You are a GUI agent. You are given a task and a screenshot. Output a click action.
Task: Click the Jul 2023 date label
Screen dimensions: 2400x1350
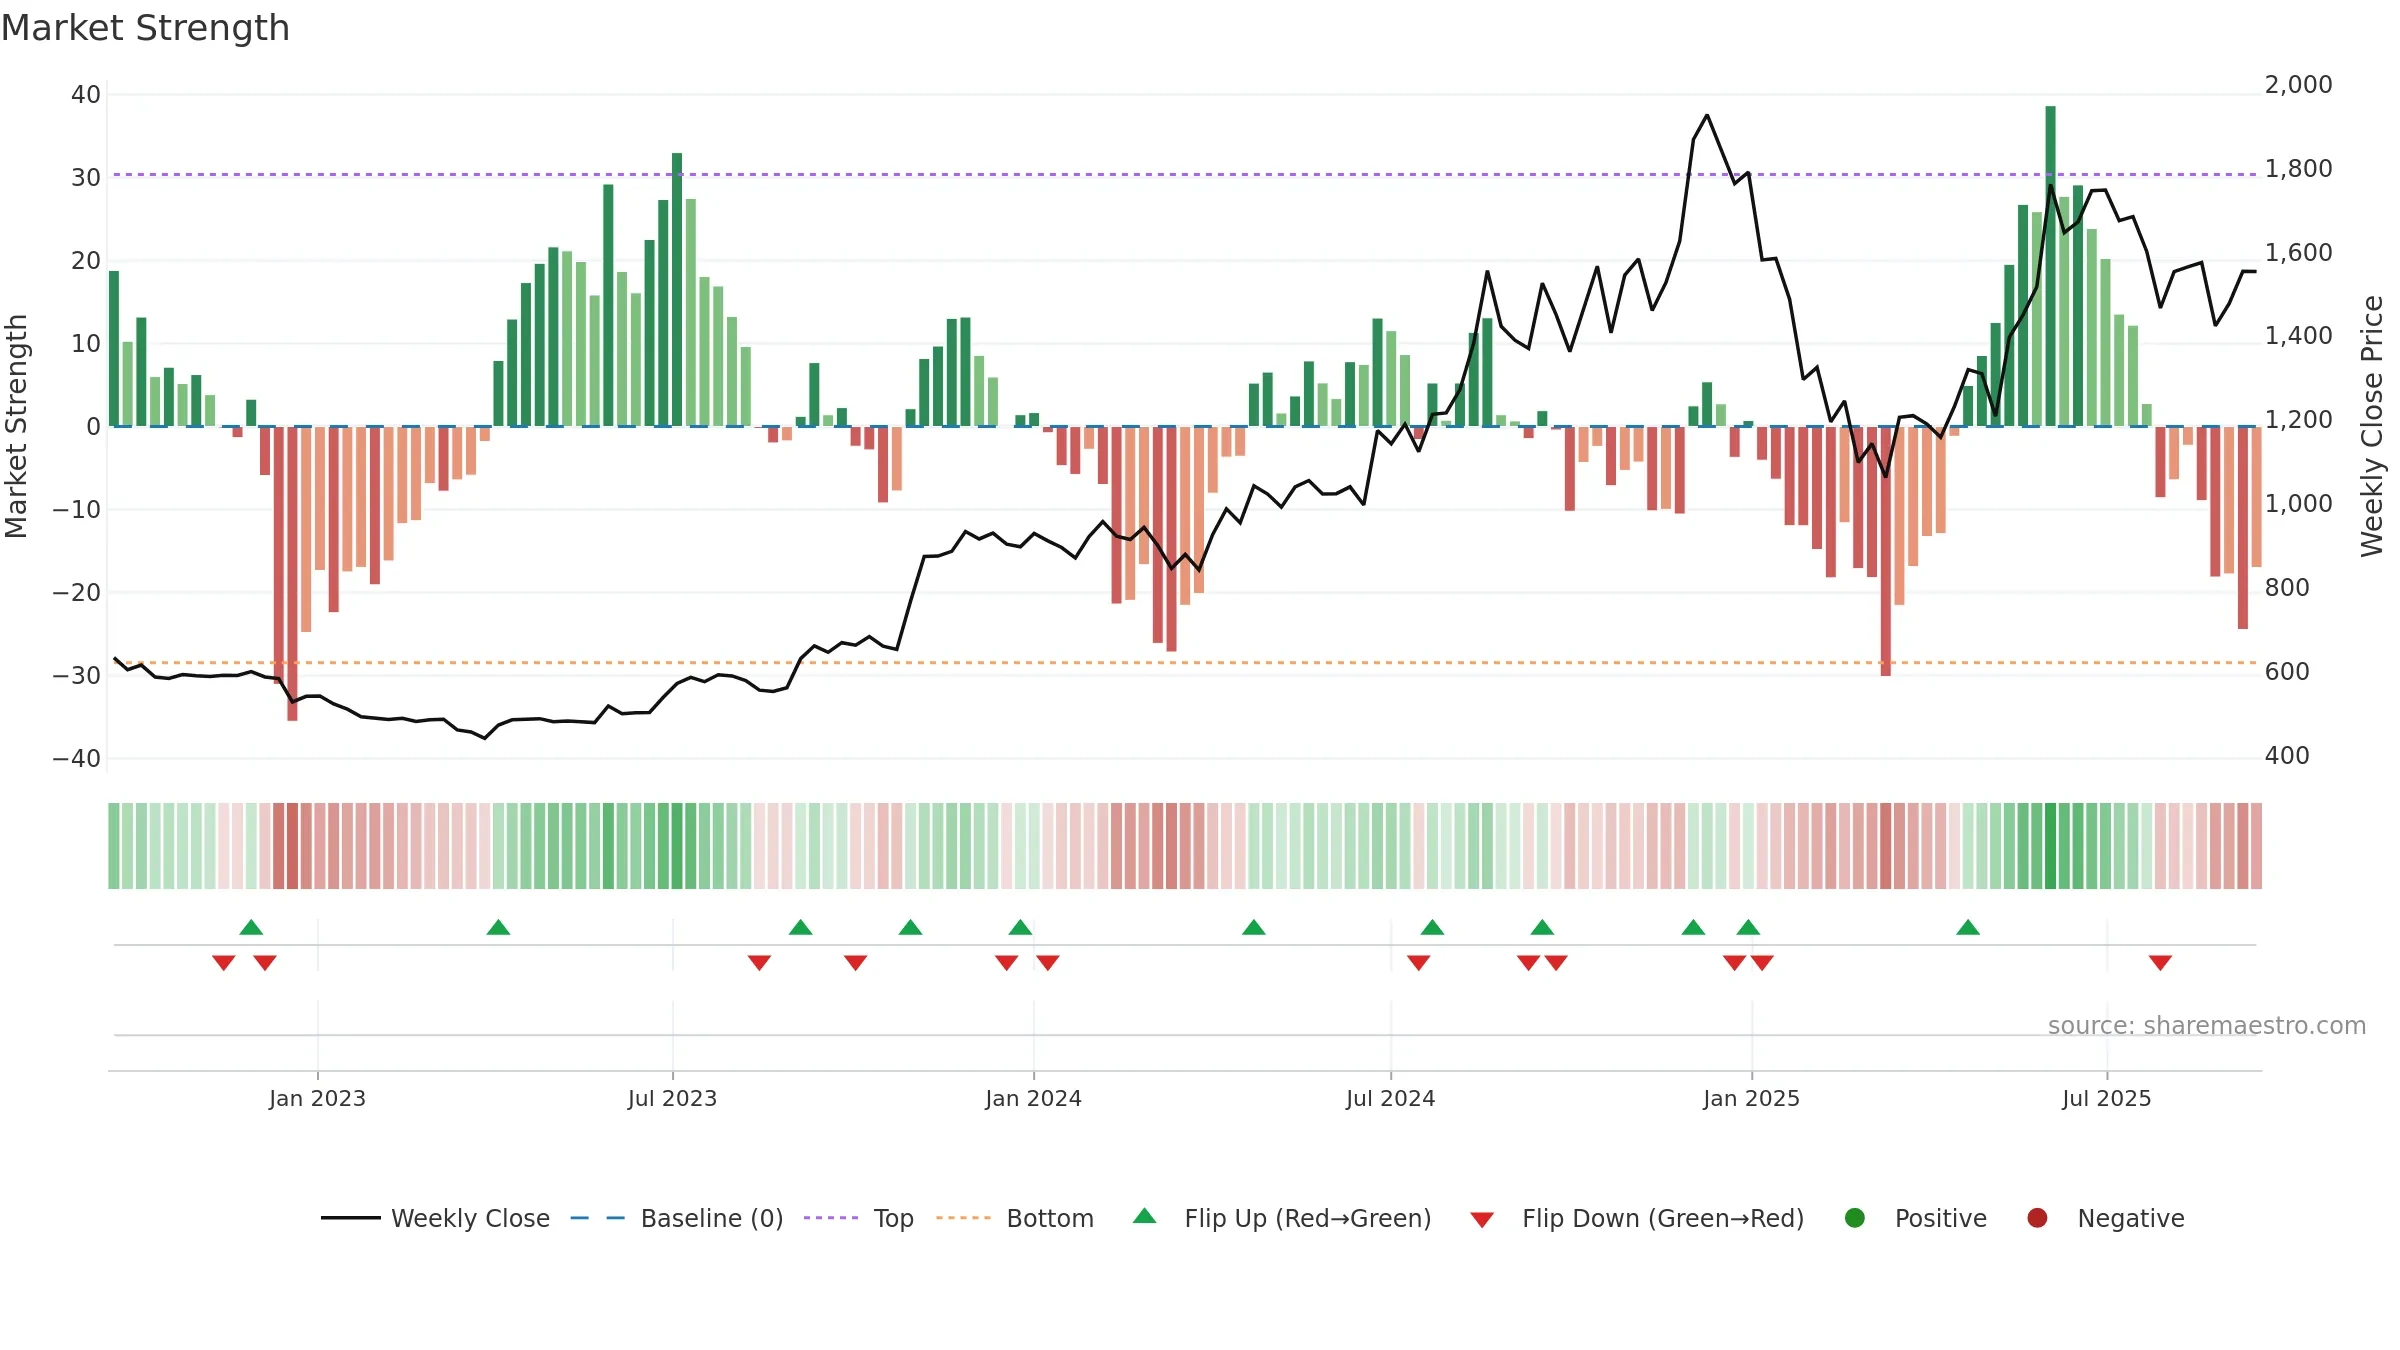(x=672, y=1098)
